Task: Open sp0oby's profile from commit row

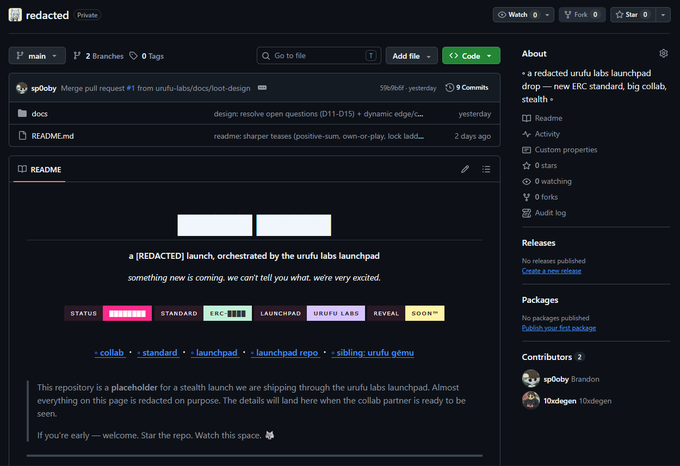Action: tap(44, 88)
